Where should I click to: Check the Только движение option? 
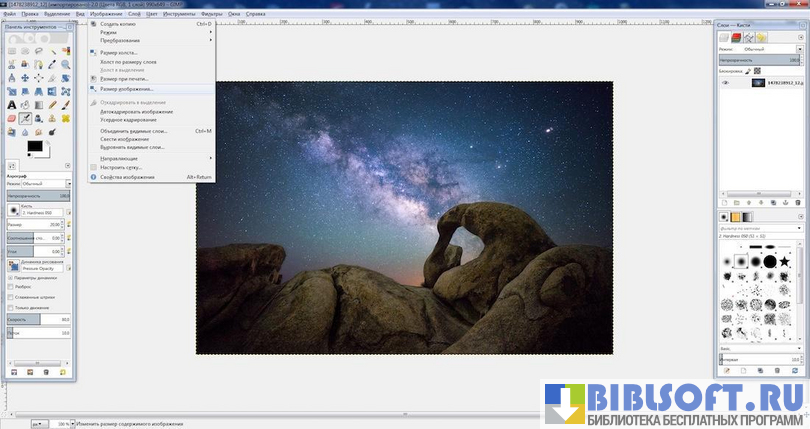[x=10, y=307]
